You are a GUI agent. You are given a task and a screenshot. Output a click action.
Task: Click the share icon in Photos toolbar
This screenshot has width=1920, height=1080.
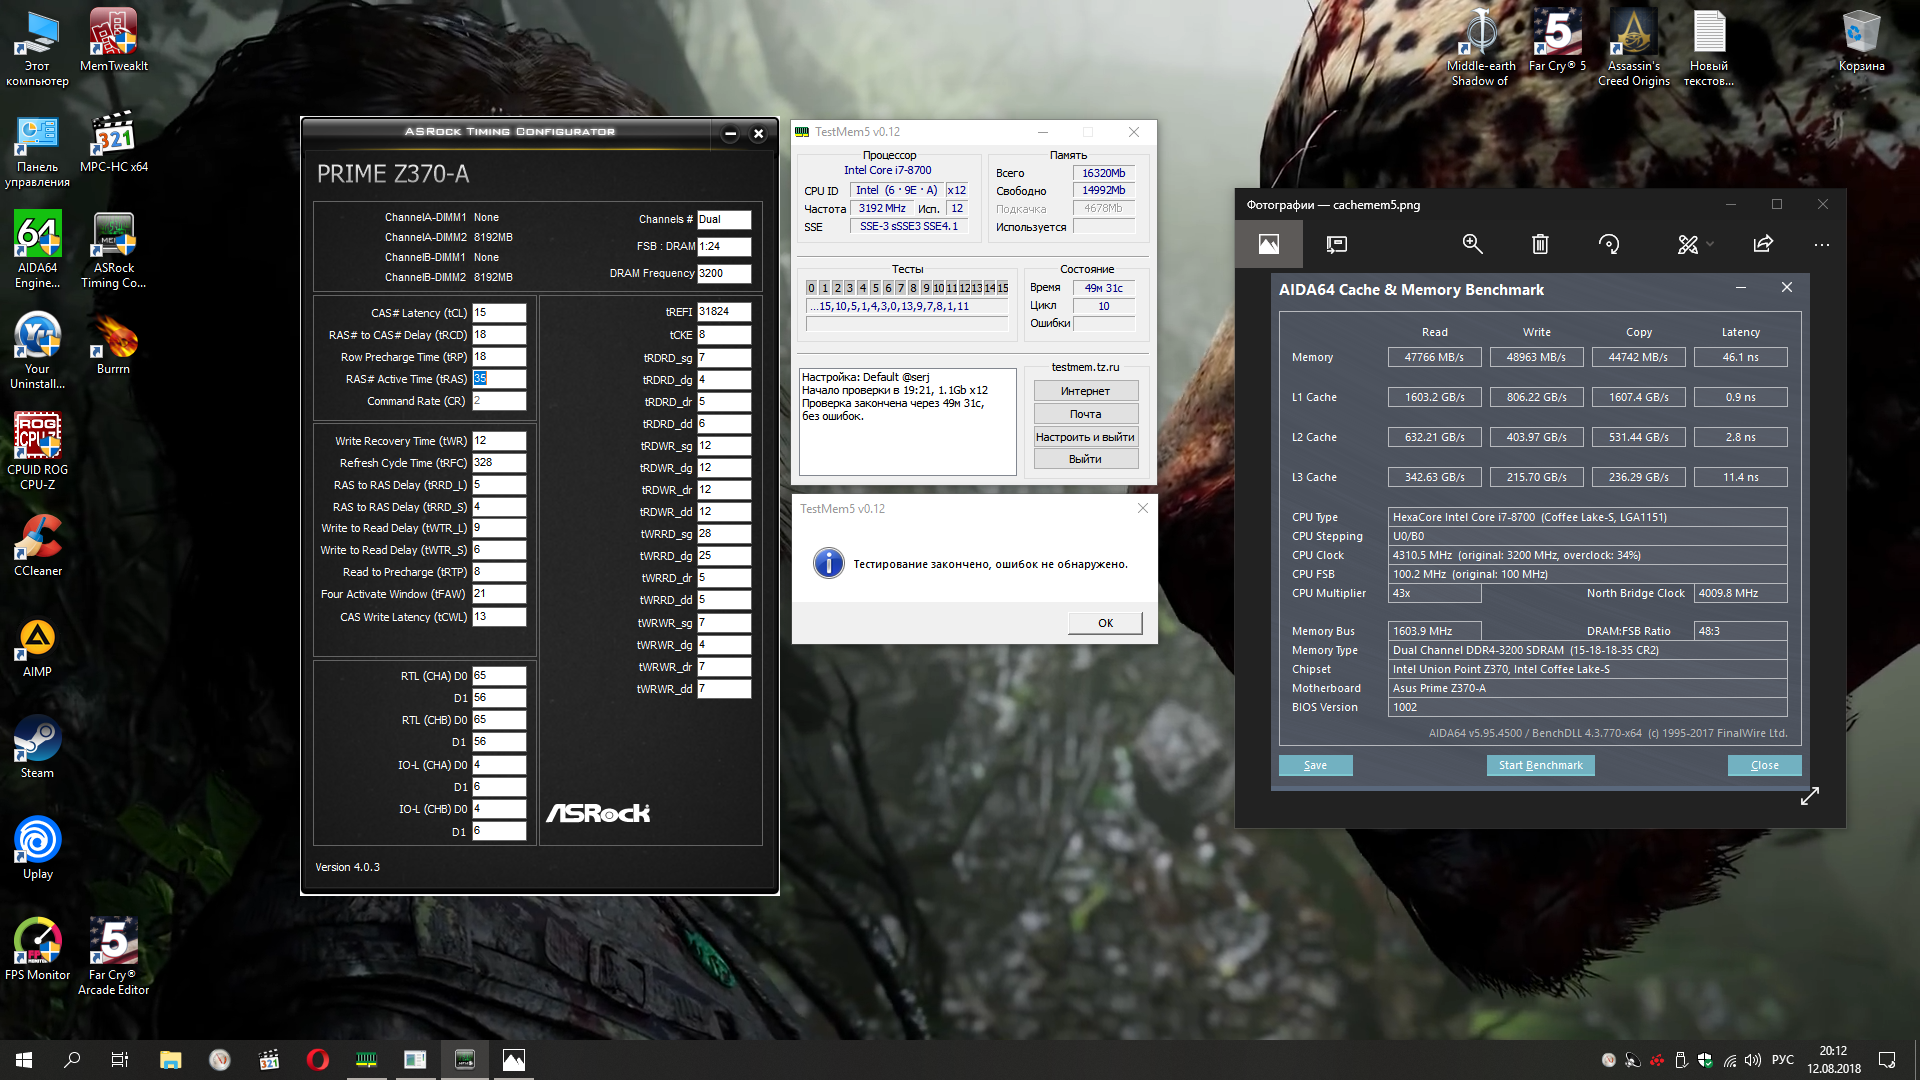coord(1763,244)
